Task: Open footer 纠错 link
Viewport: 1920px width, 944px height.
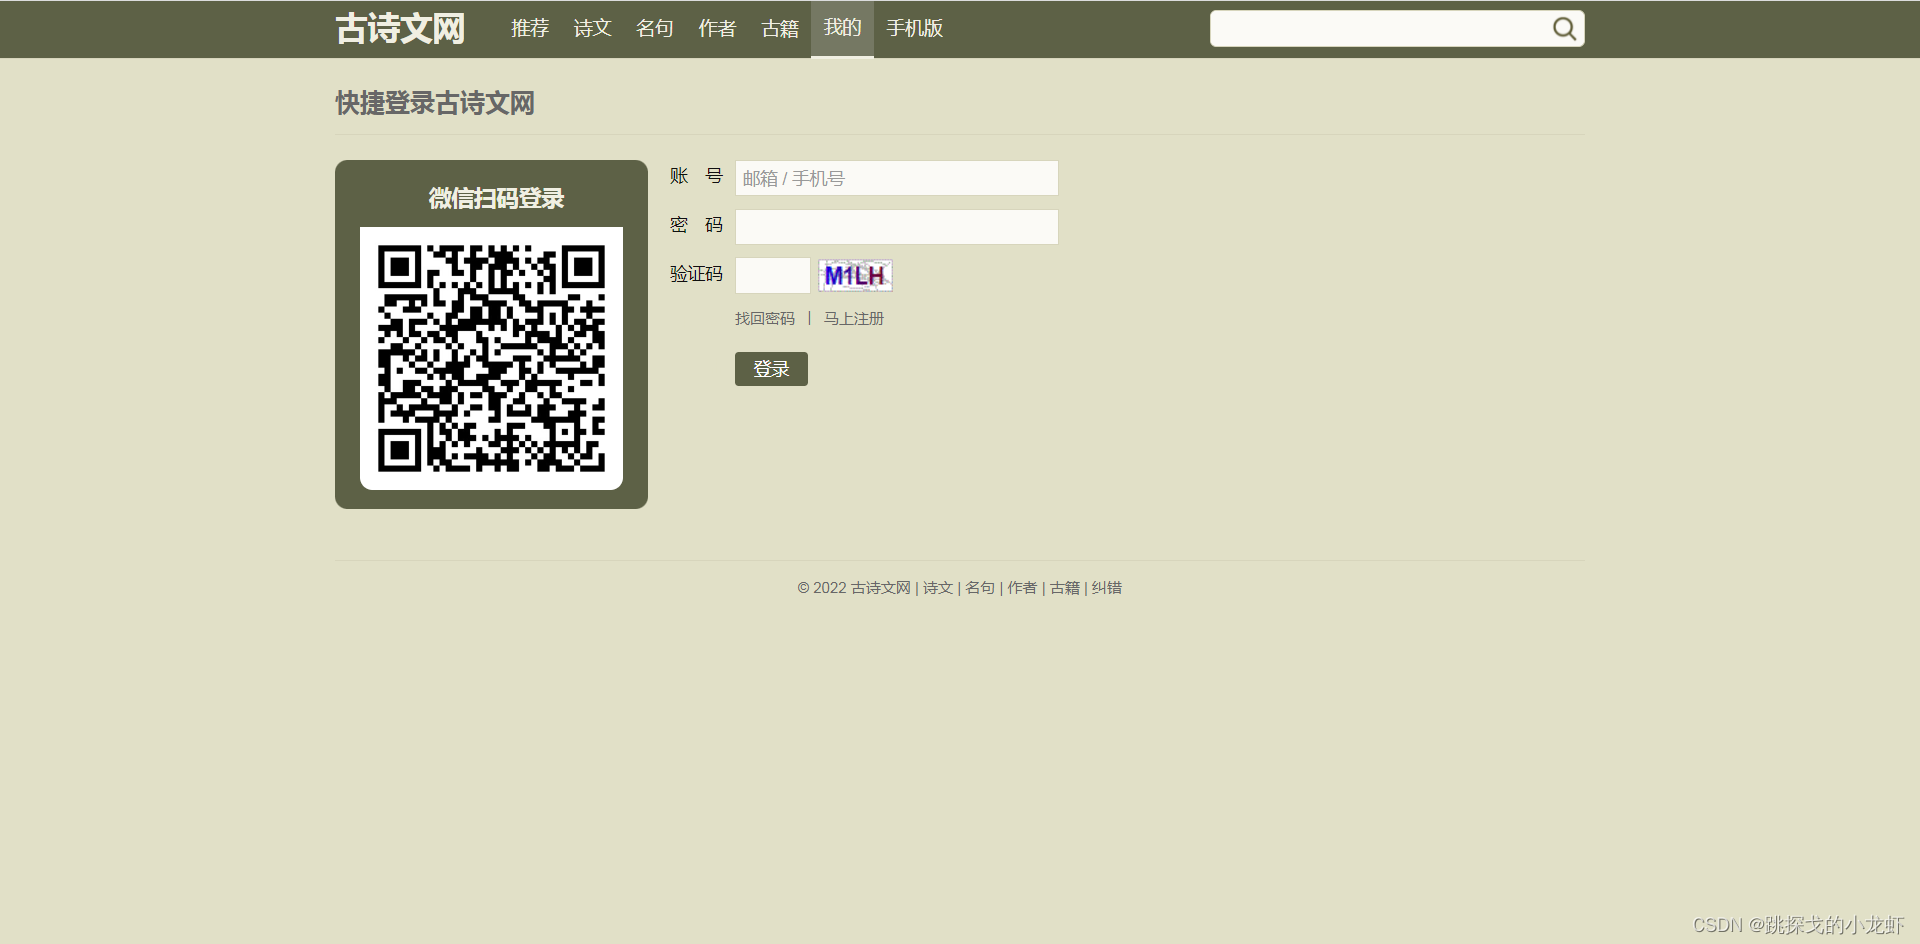Action: [1107, 588]
